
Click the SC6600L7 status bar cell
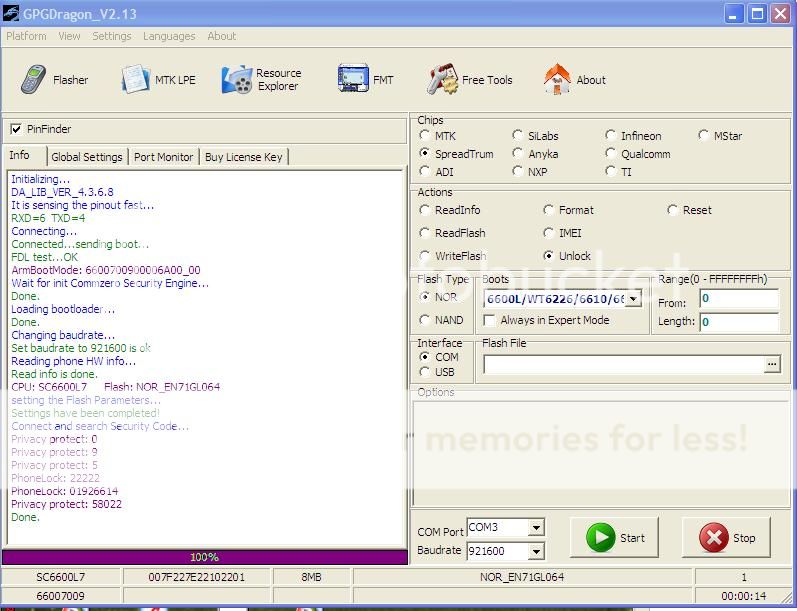pyautogui.click(x=60, y=577)
